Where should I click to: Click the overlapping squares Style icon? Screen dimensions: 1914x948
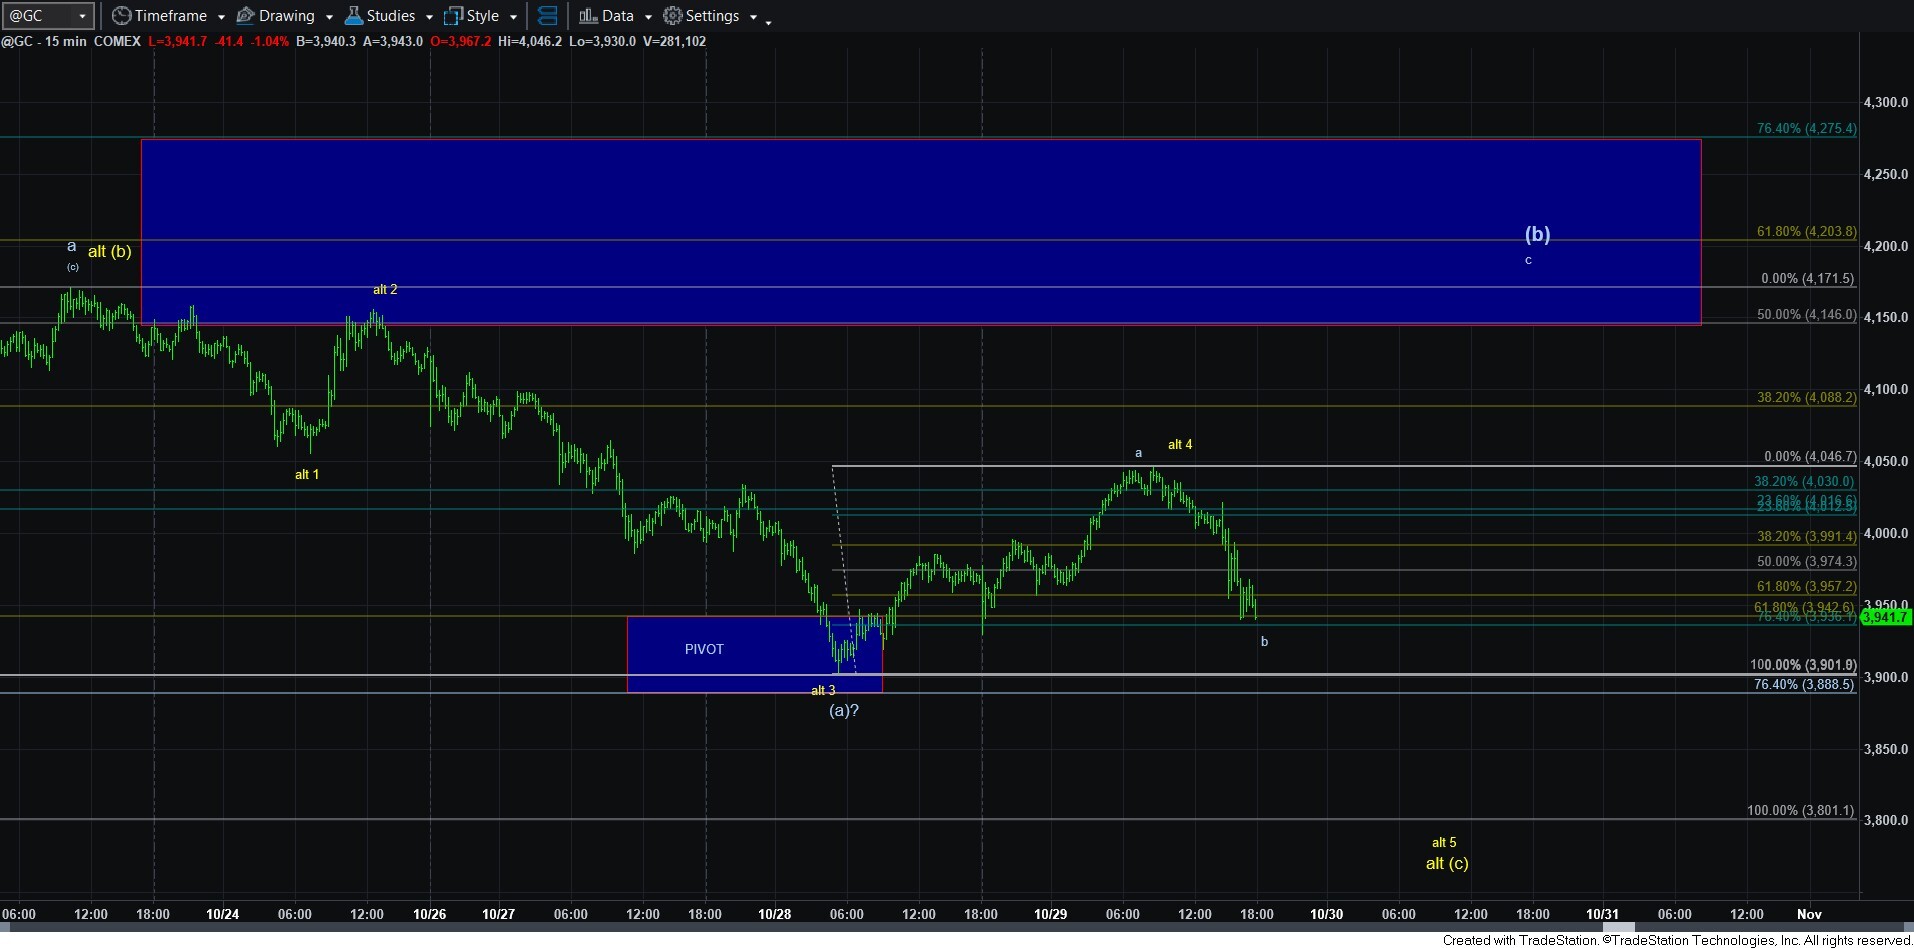[453, 16]
